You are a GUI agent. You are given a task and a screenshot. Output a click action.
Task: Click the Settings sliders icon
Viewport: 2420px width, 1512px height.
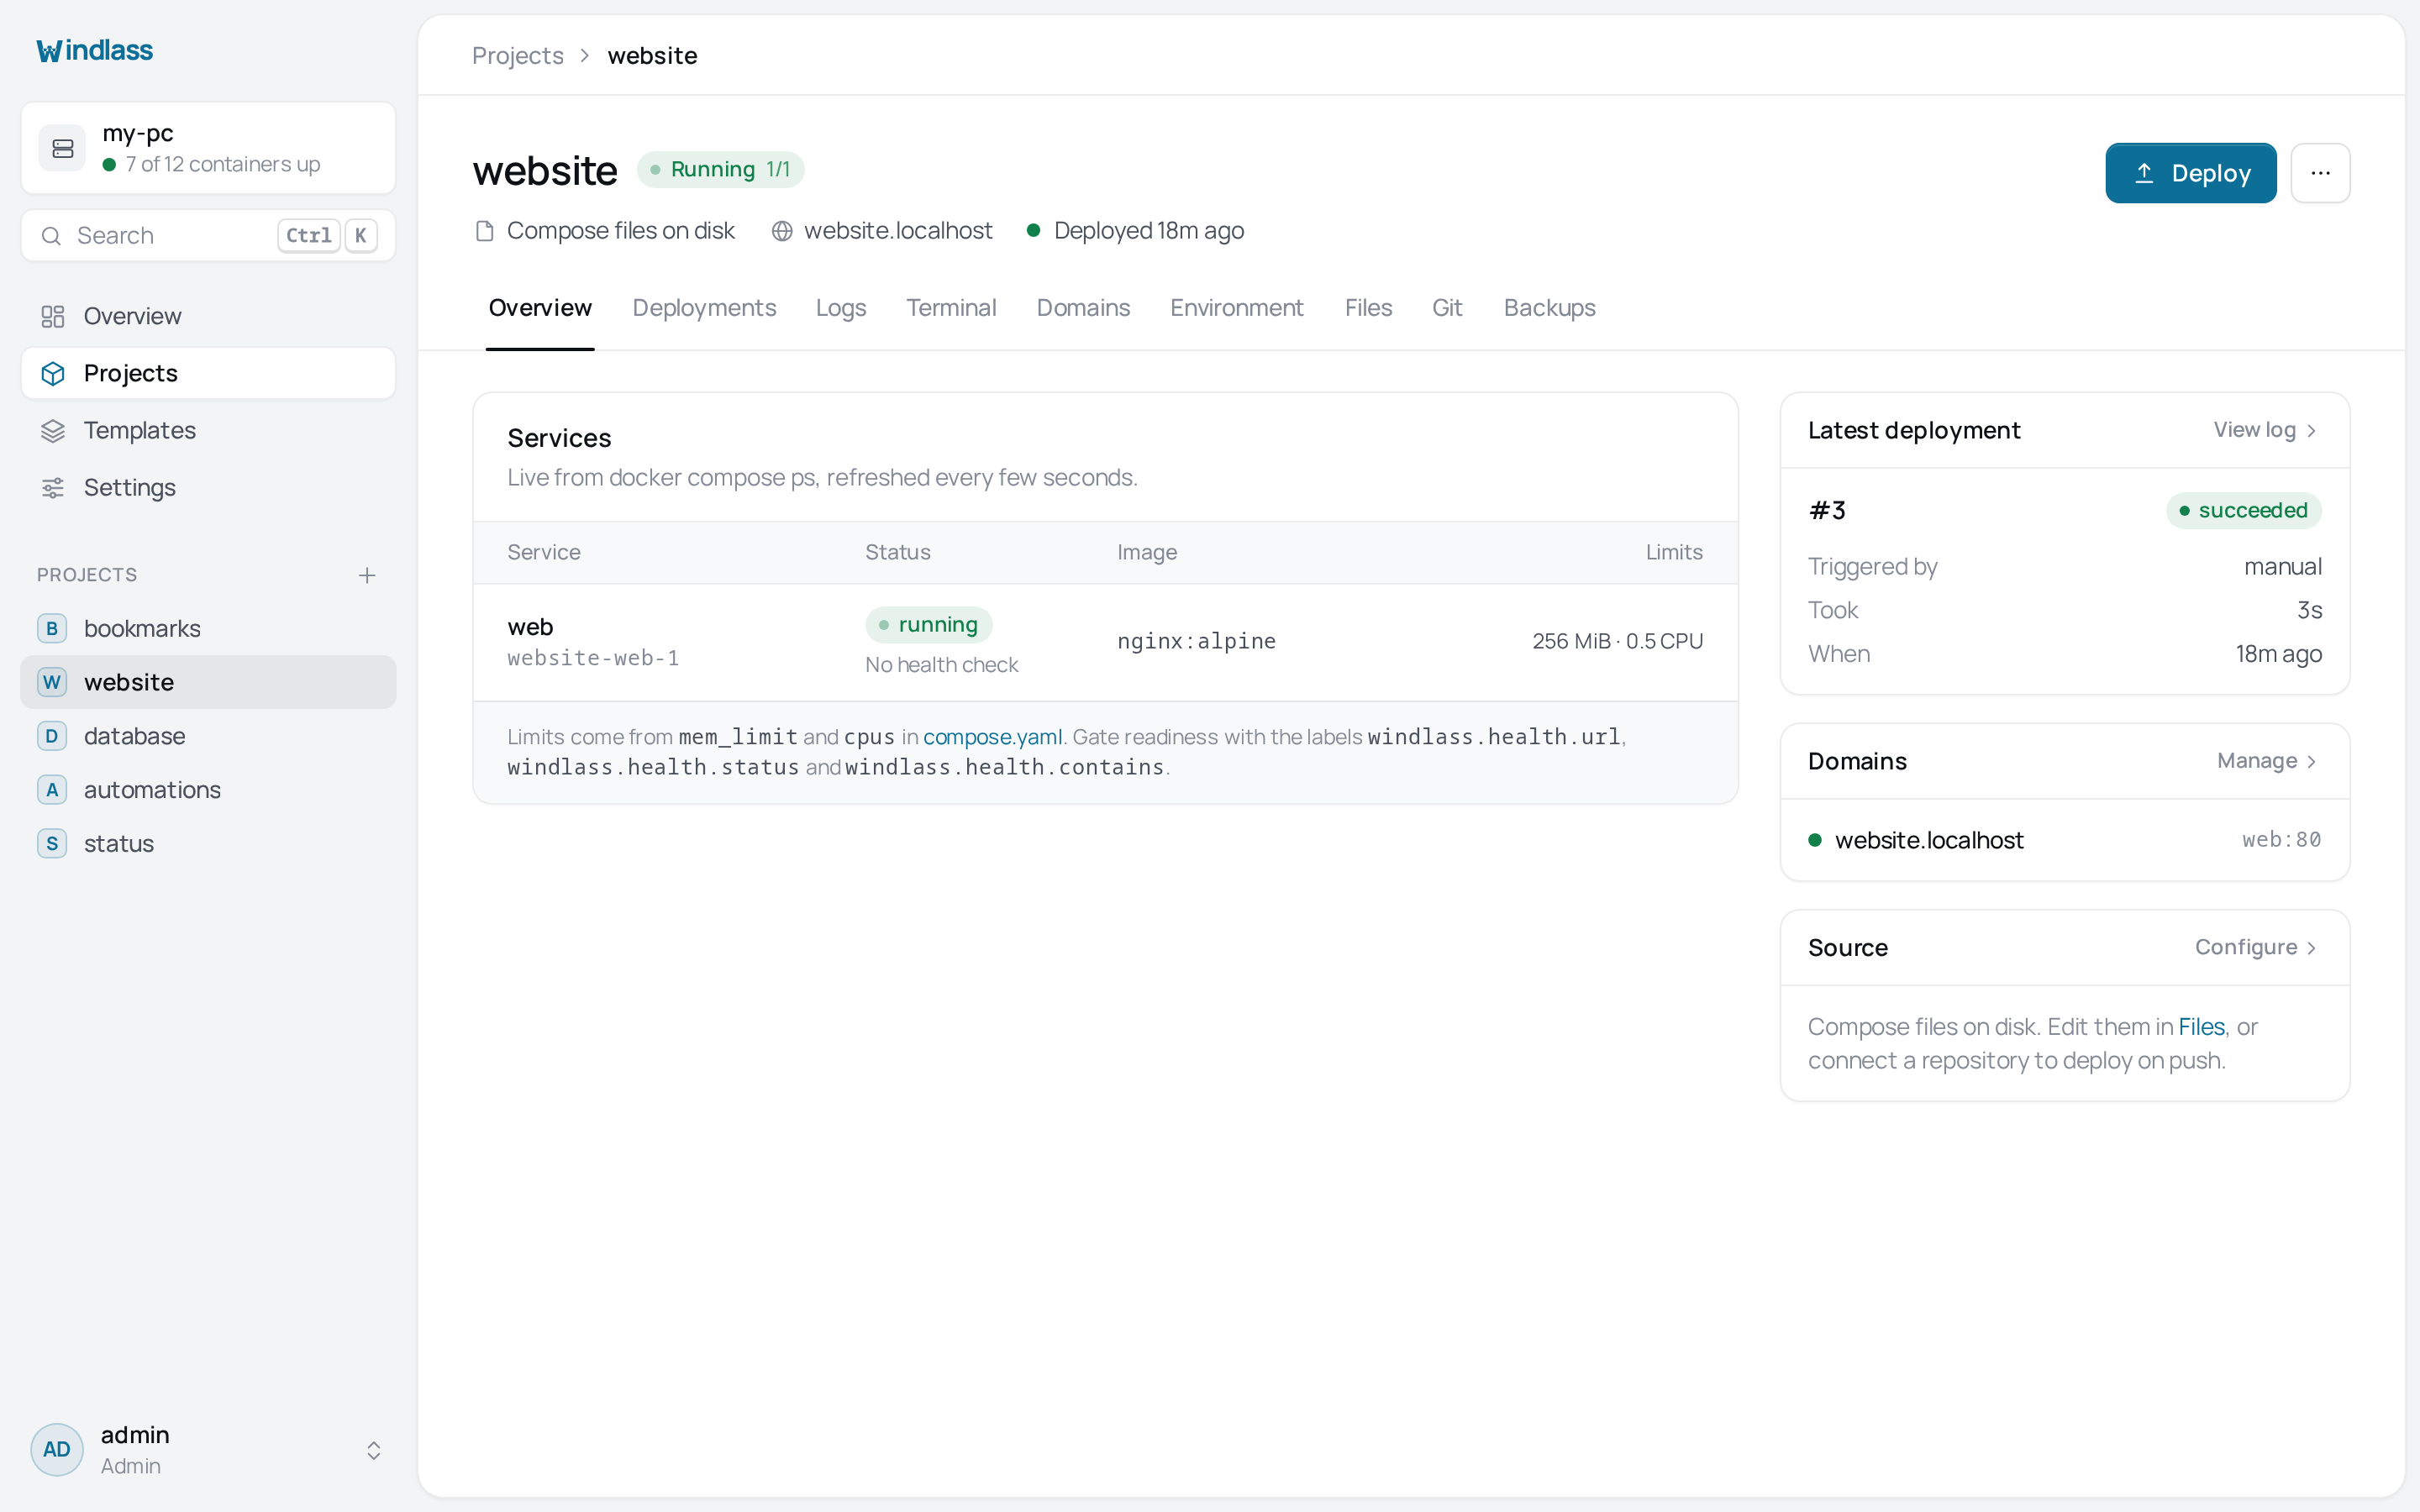click(x=53, y=487)
